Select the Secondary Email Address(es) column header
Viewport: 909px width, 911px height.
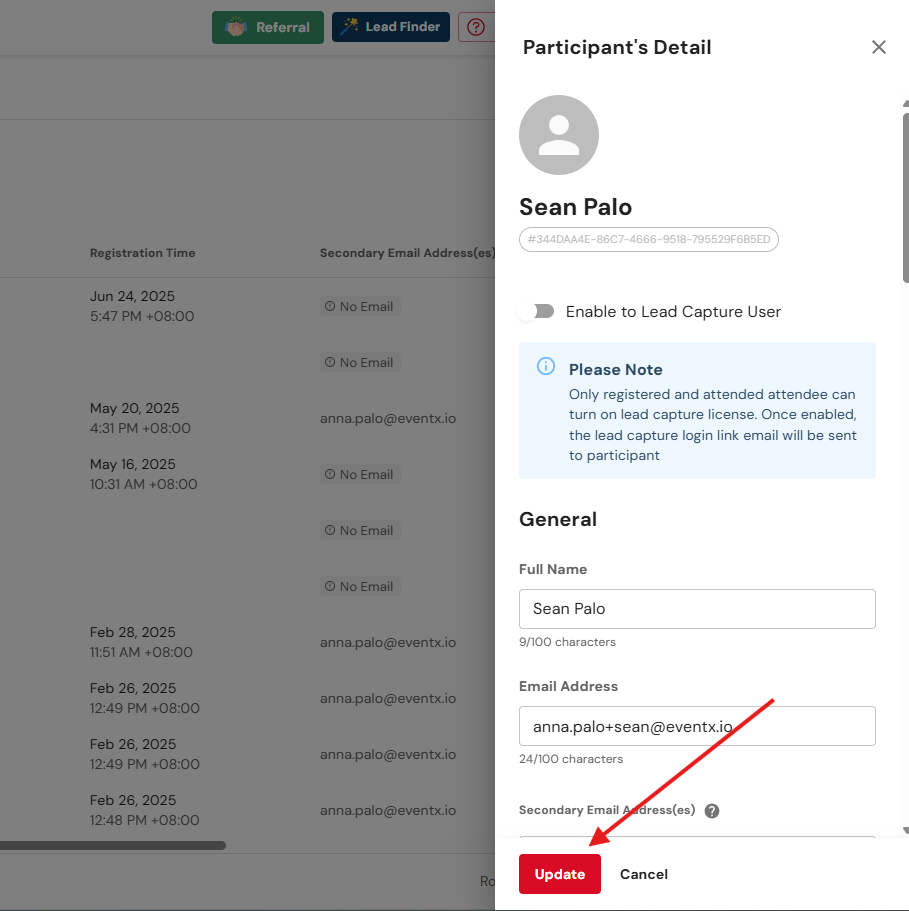point(407,253)
